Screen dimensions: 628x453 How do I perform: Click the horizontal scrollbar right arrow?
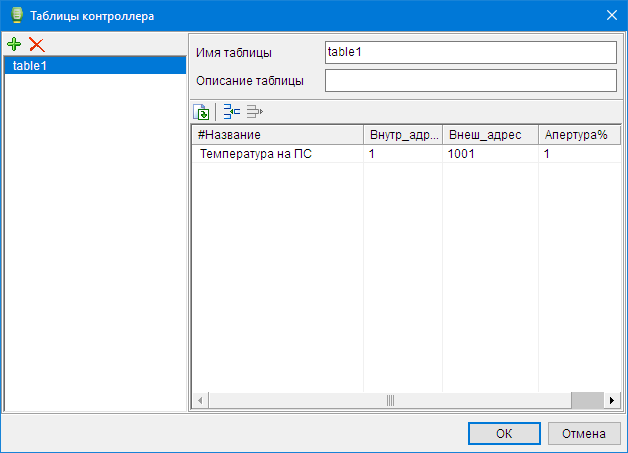click(611, 400)
